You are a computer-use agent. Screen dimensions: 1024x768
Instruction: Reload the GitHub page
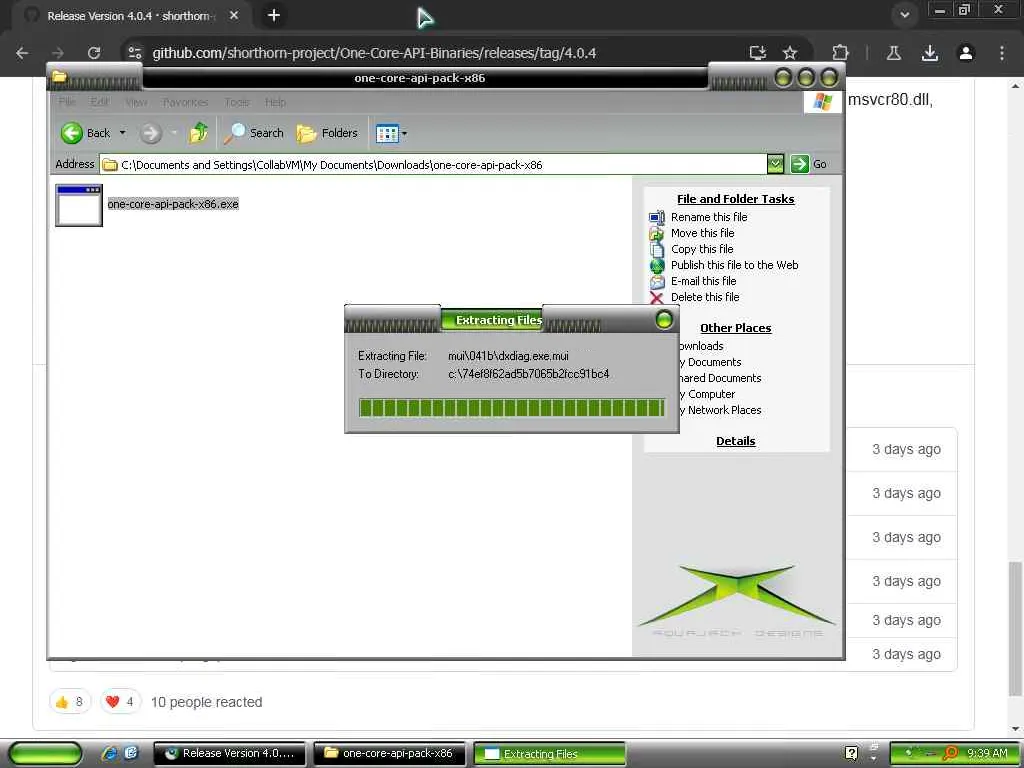(x=94, y=53)
